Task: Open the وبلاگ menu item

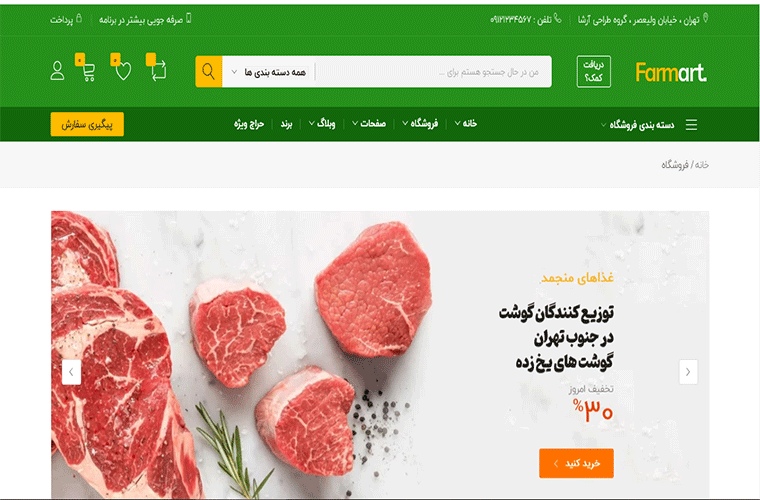Action: click(x=322, y=124)
